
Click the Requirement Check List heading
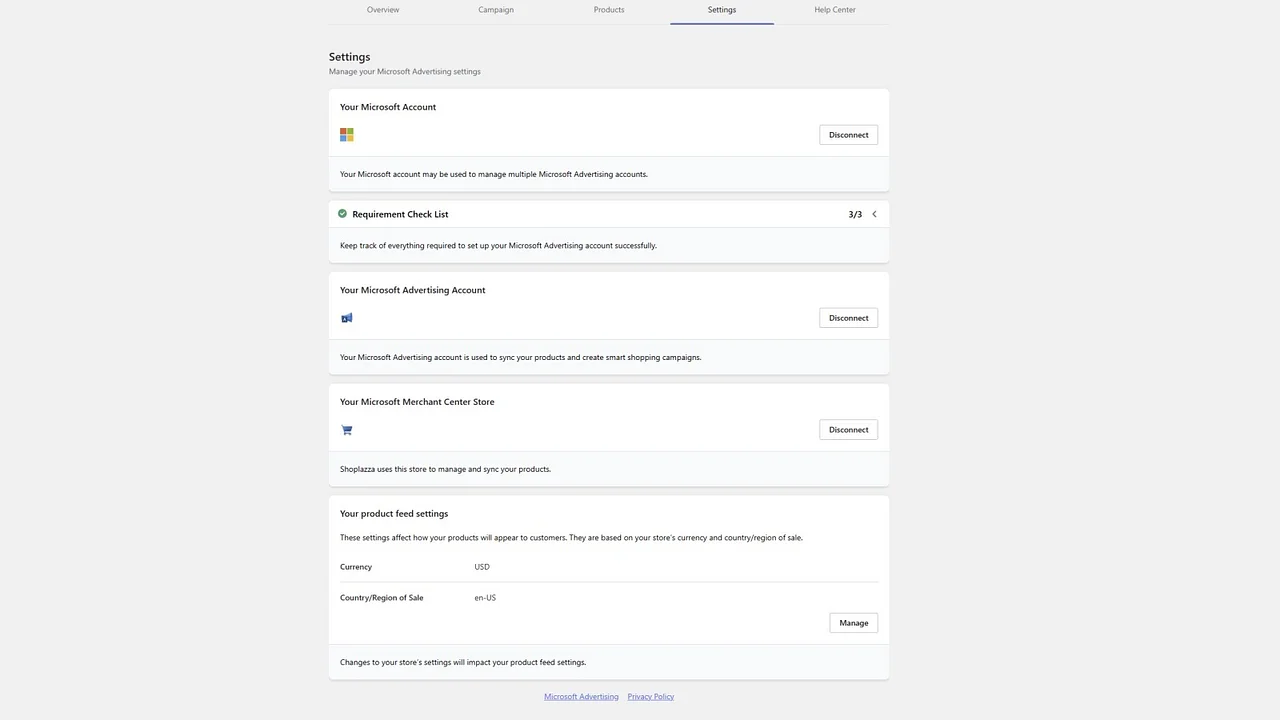[x=400, y=213]
